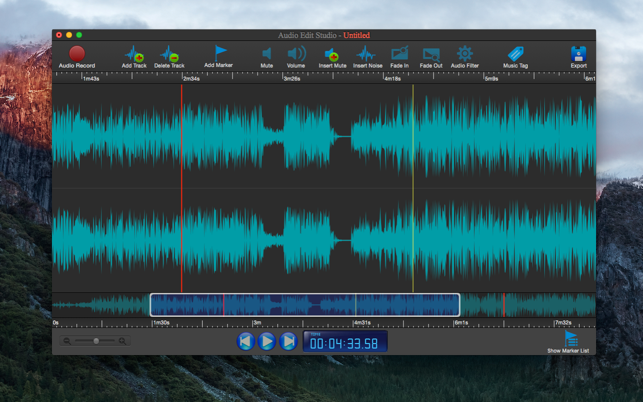The image size is (643, 402).
Task: Open the Audio Filter settings
Action: pyautogui.click(x=465, y=54)
